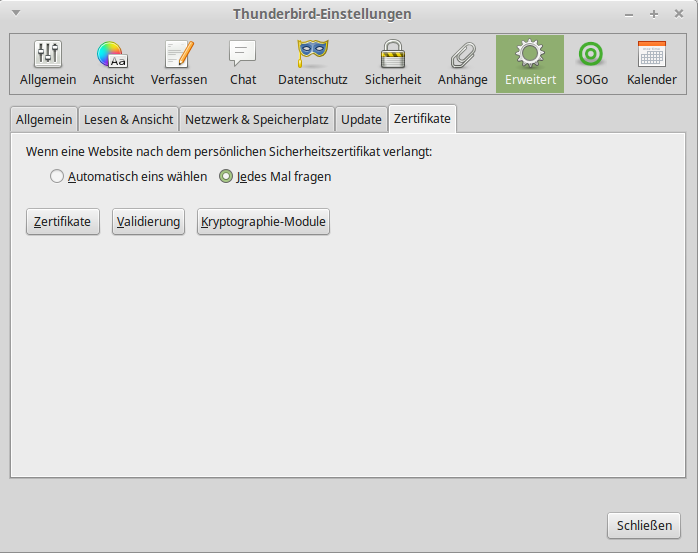Switch to the Update tab
Image resolution: width=698 pixels, height=553 pixels.
click(x=361, y=119)
